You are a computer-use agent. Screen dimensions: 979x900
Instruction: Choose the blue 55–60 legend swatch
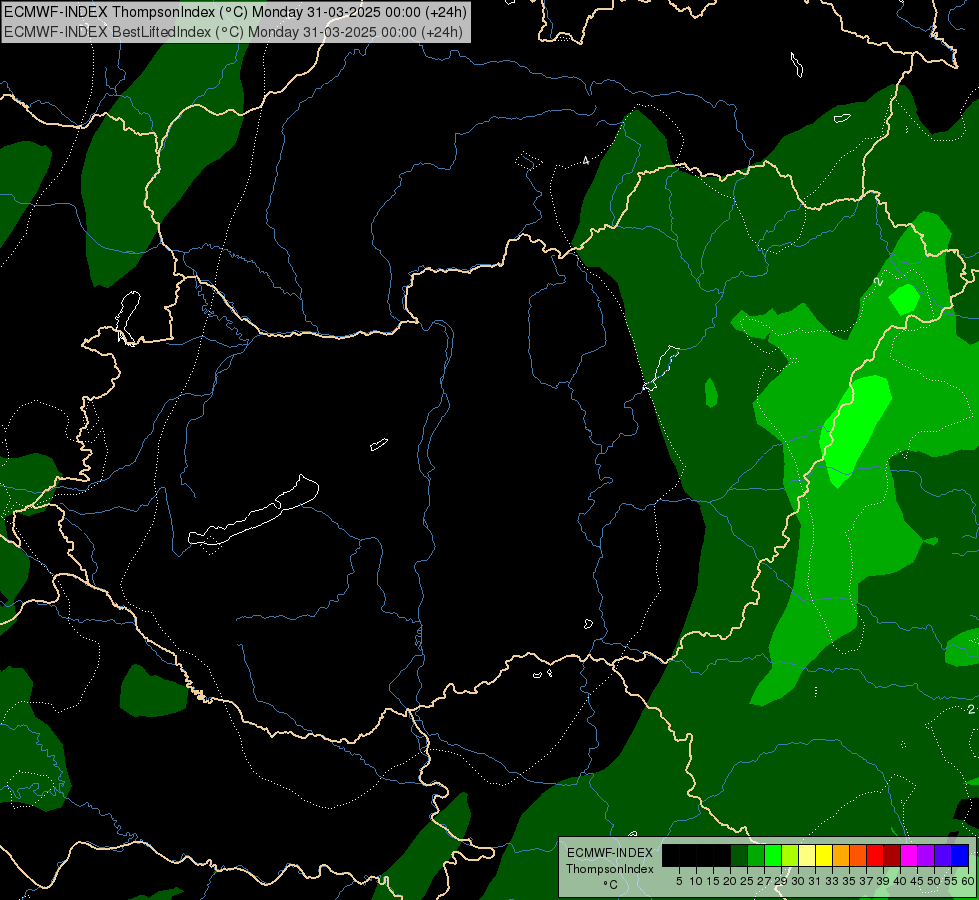pyautogui.click(x=960, y=855)
